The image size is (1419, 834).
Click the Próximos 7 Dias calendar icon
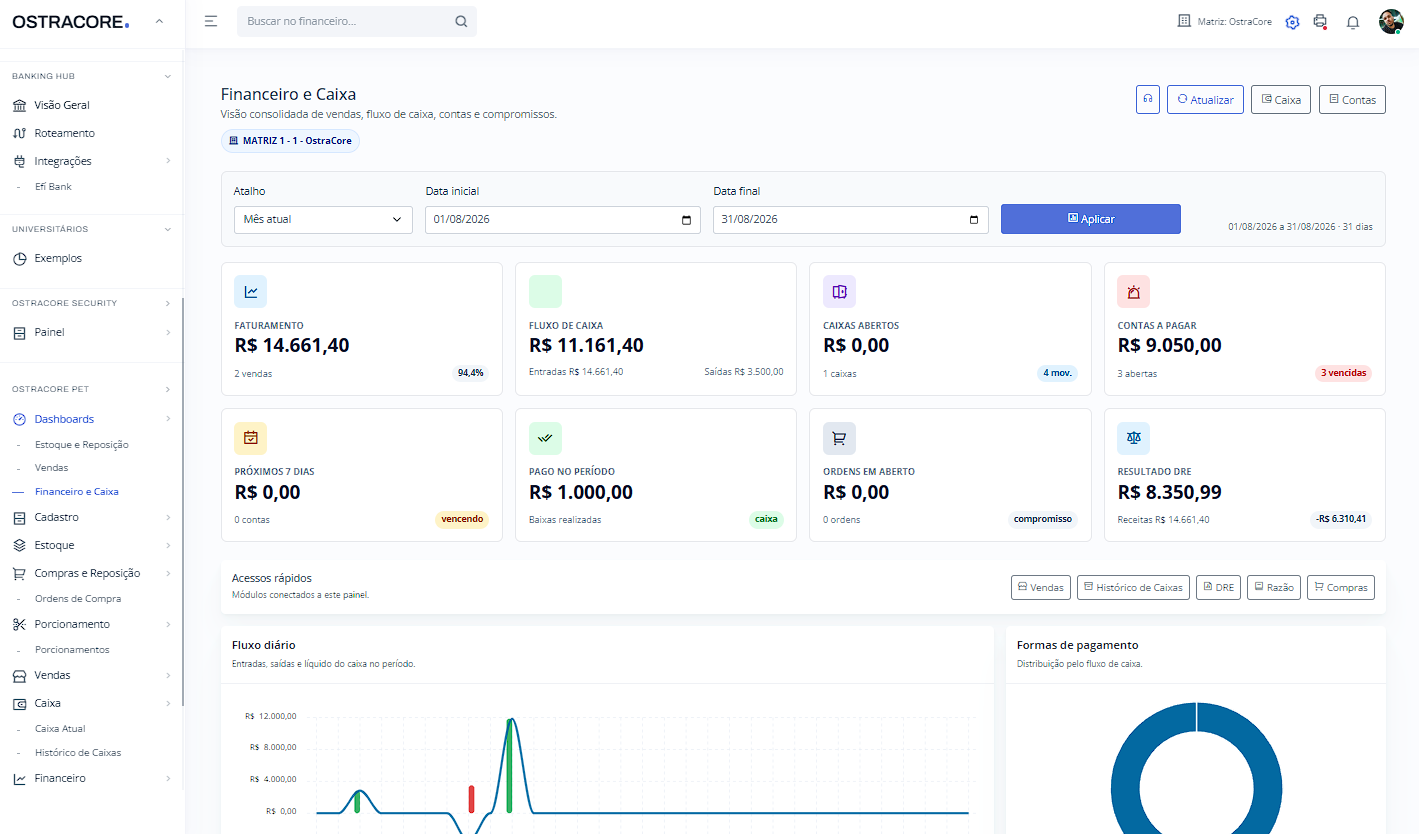tap(251, 438)
